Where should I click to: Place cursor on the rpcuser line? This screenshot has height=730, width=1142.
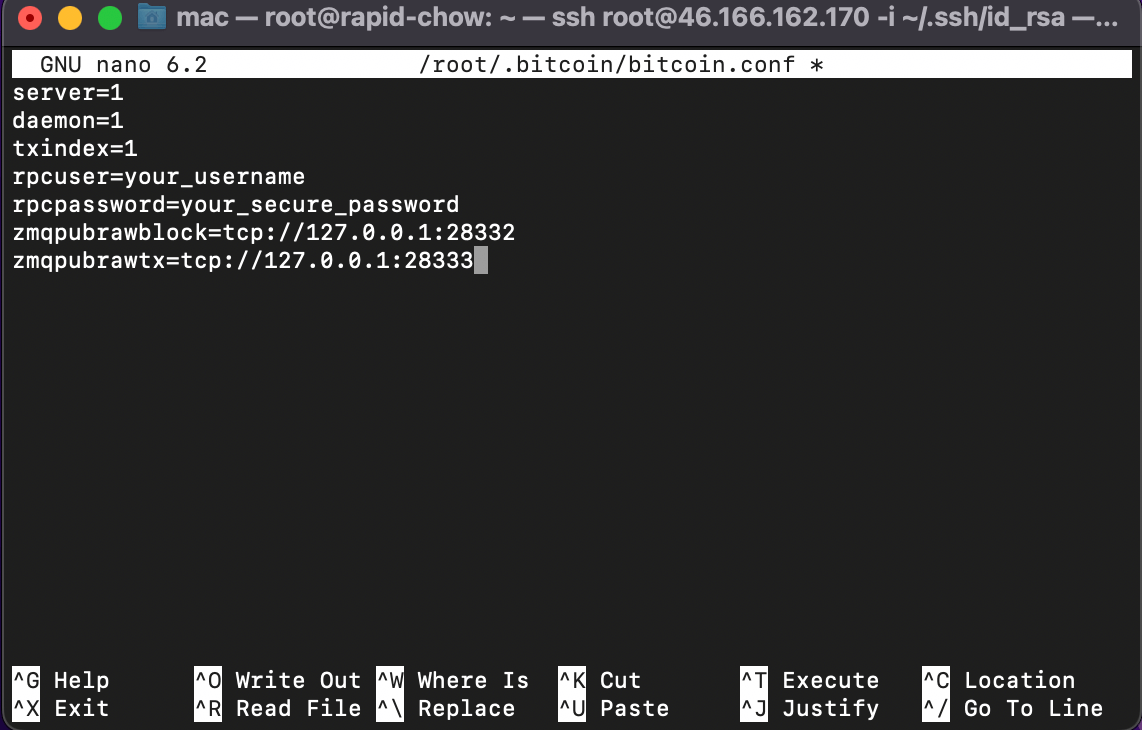tap(158, 176)
